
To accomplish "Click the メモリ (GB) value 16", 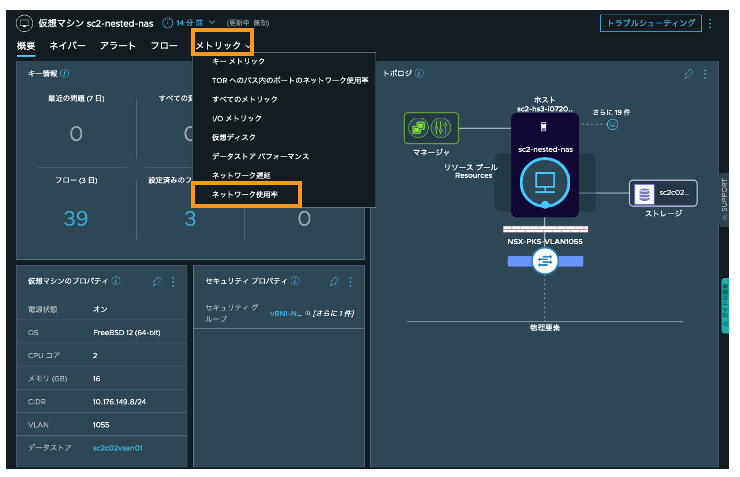I will (x=96, y=378).
